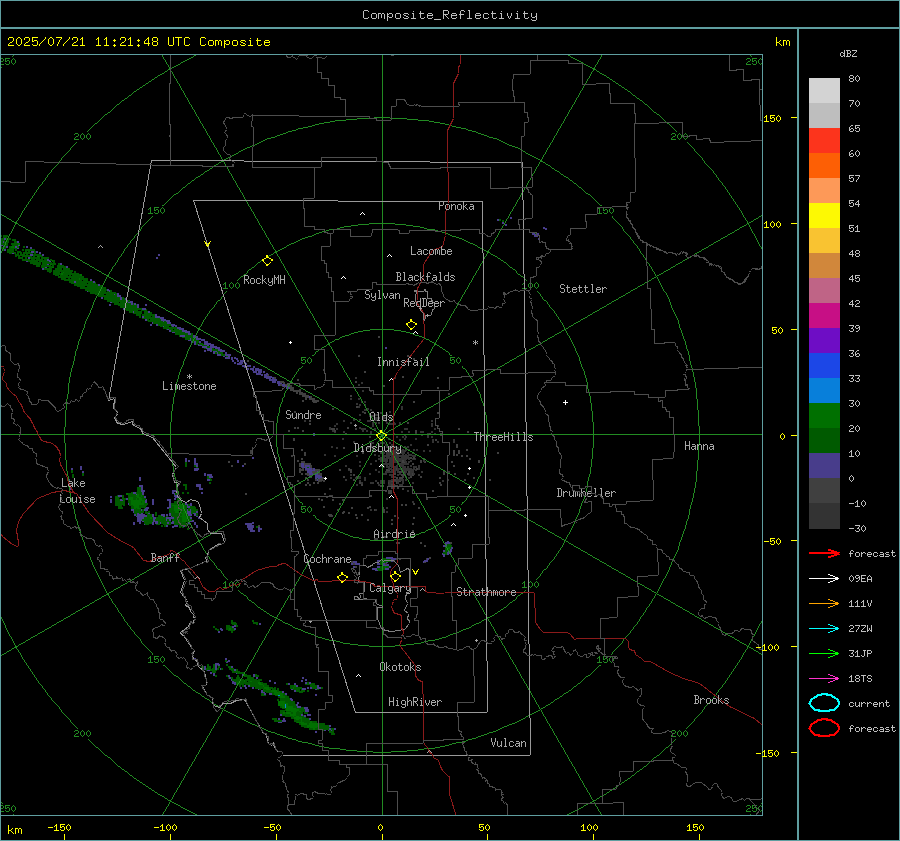Click the asterisk marker above Limestone
This screenshot has height=841, width=900.
pyautogui.click(x=189, y=377)
